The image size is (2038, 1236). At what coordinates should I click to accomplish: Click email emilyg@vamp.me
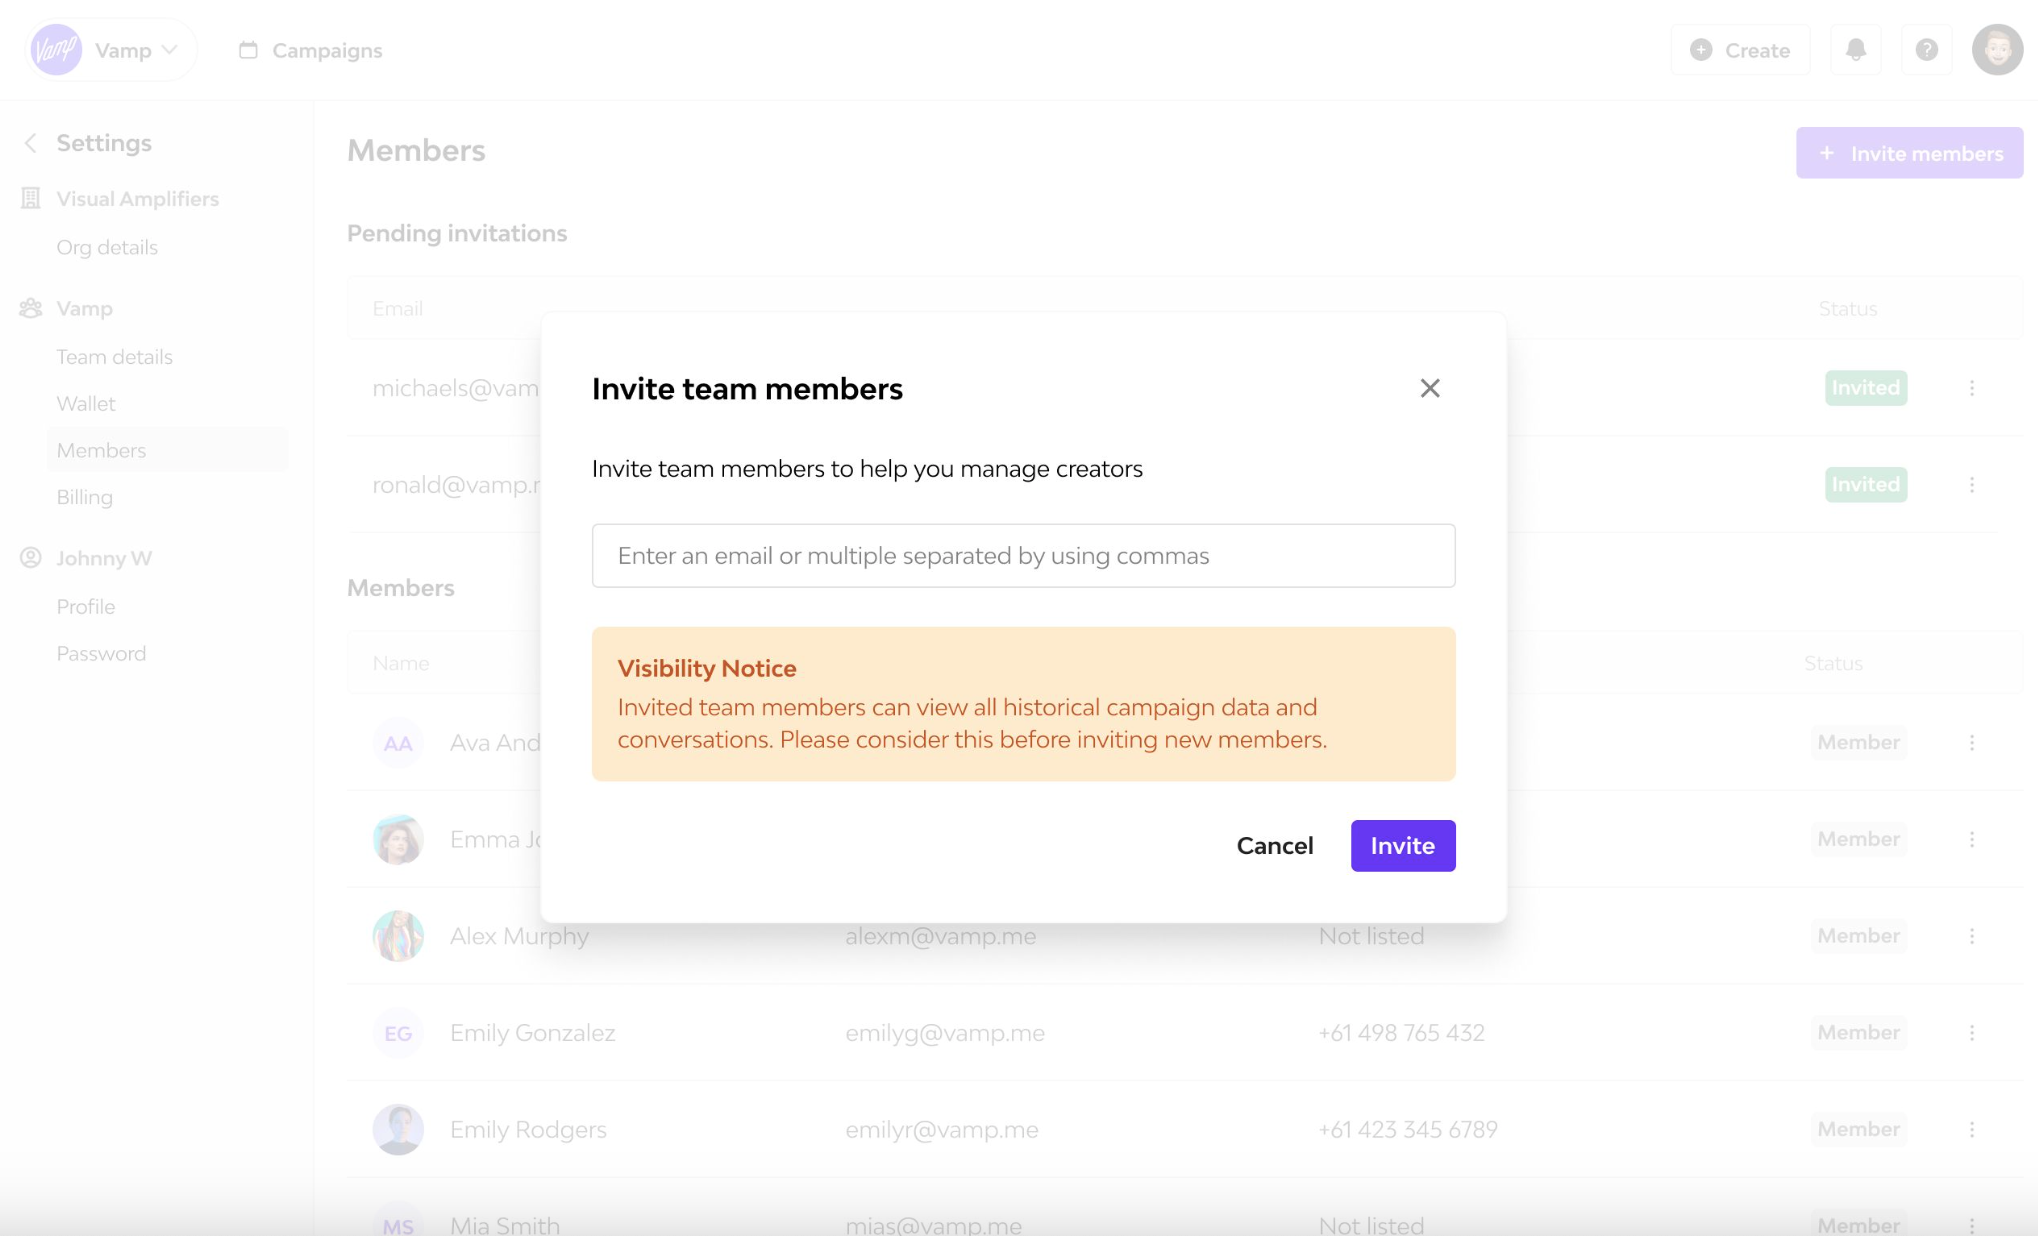click(944, 1033)
